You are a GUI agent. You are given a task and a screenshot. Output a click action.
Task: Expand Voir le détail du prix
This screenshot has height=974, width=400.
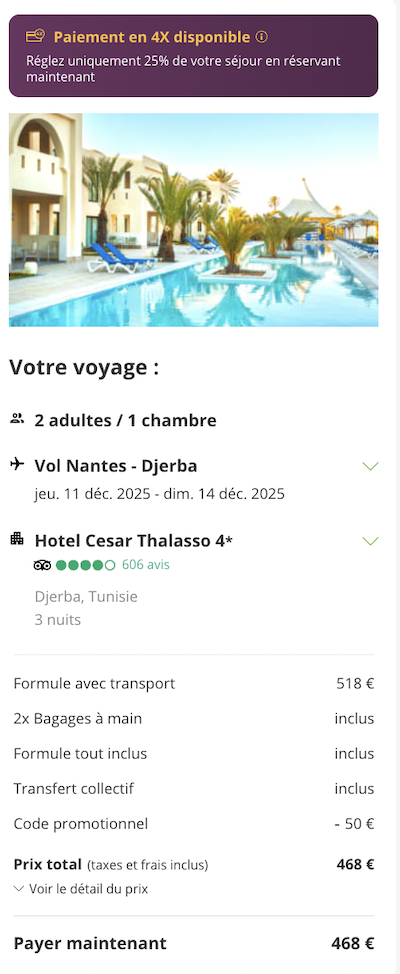(x=81, y=889)
